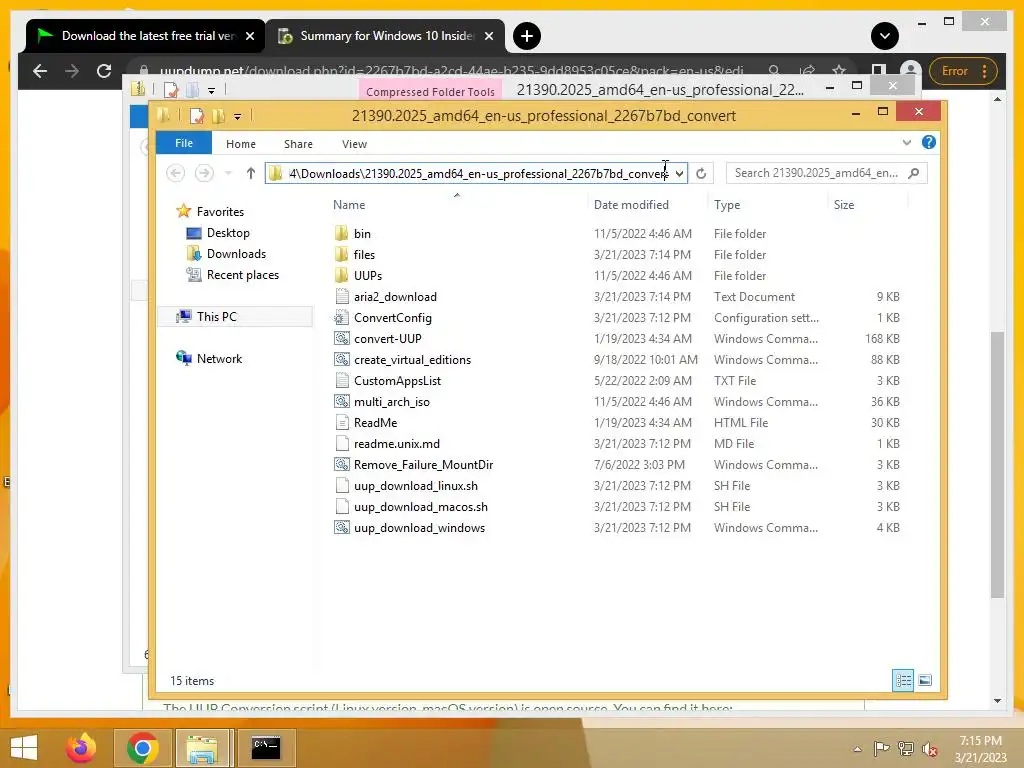The height and width of the screenshot is (768, 1024).
Task: Click the Action Center flag tray icon
Action: pos(881,749)
